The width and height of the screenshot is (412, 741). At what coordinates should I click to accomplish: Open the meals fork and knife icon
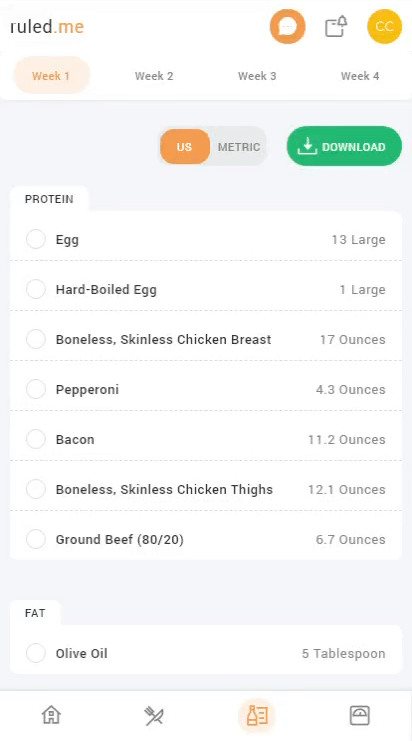pos(154,715)
